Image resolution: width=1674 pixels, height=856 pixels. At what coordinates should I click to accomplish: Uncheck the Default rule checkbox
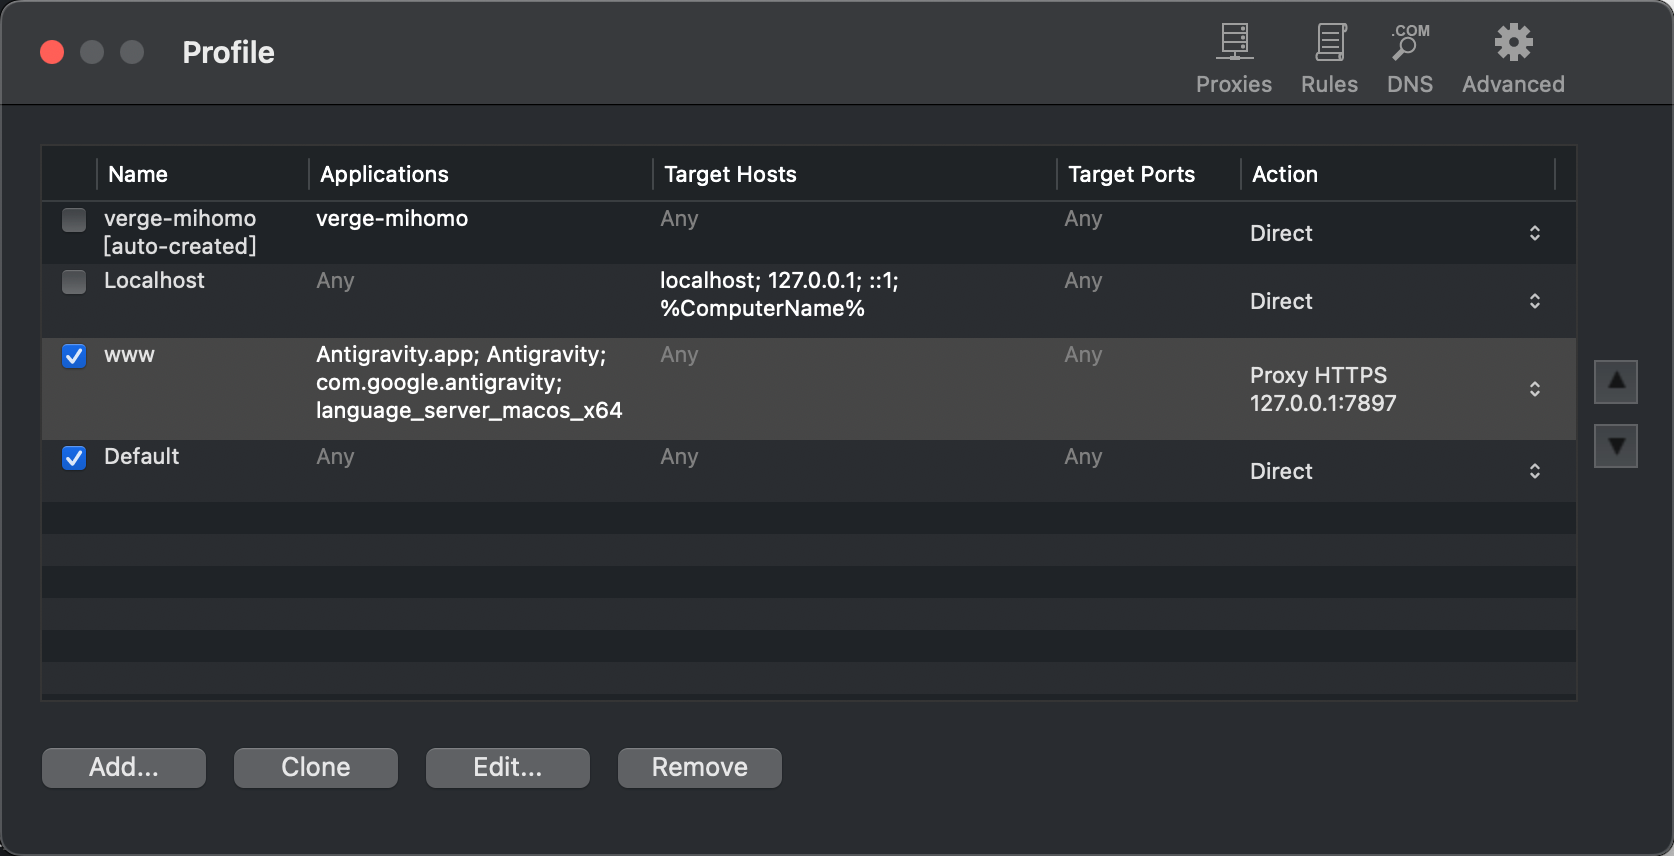pos(74,458)
